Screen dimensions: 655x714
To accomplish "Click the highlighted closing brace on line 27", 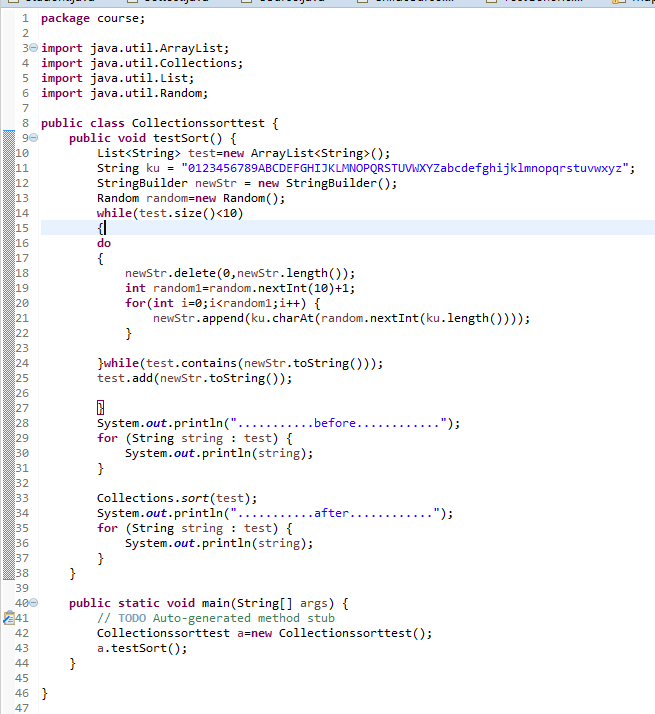I will pyautogui.click(x=100, y=408).
